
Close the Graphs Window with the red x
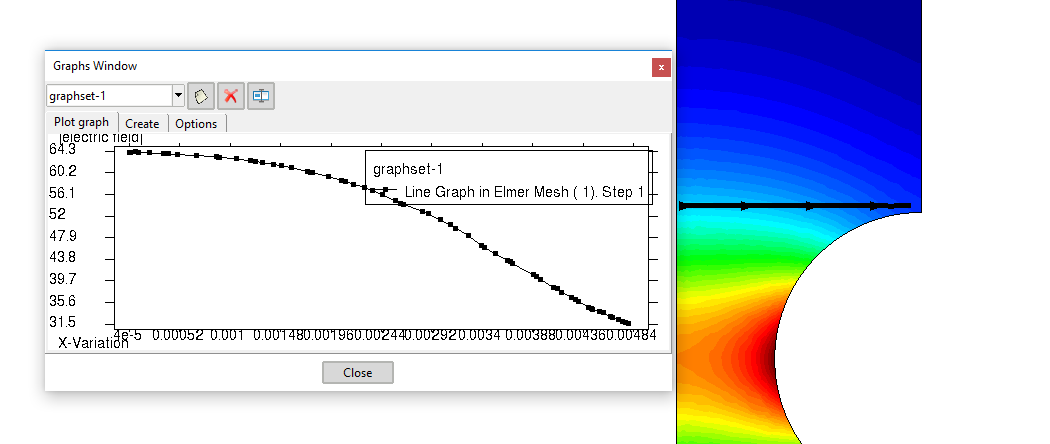661,67
